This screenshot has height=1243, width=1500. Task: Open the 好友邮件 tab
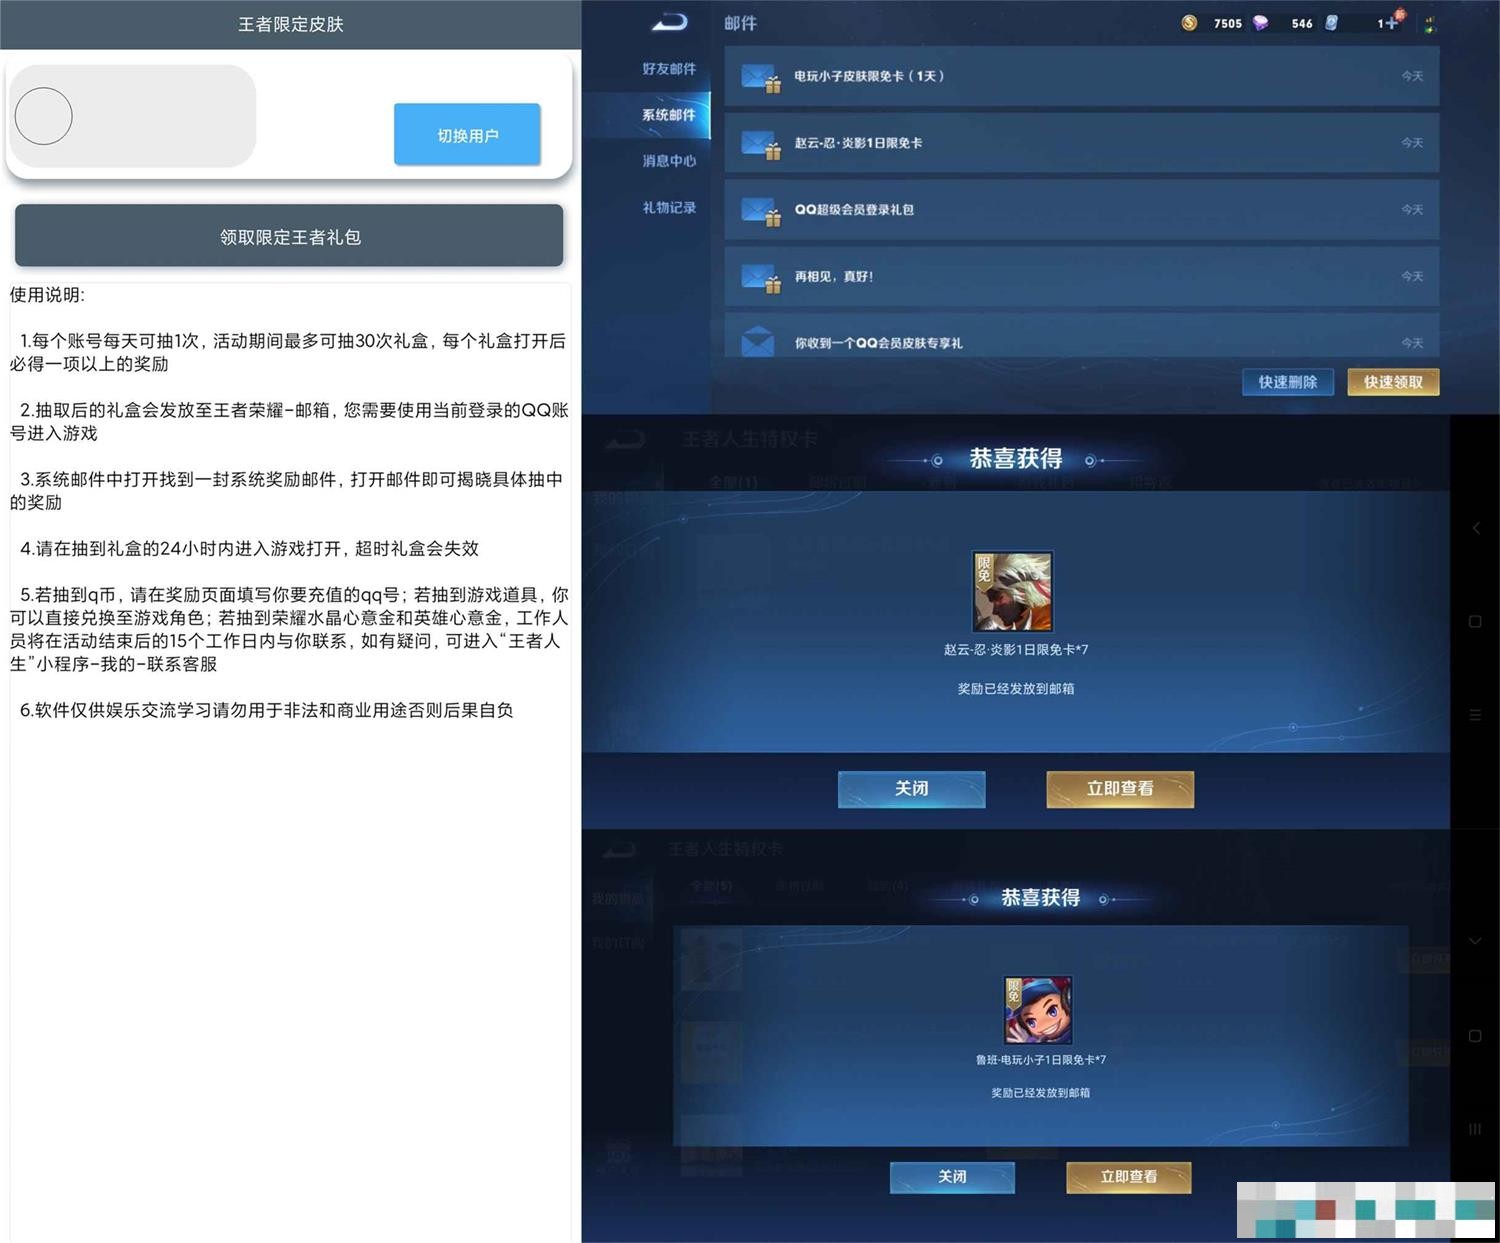pos(669,68)
